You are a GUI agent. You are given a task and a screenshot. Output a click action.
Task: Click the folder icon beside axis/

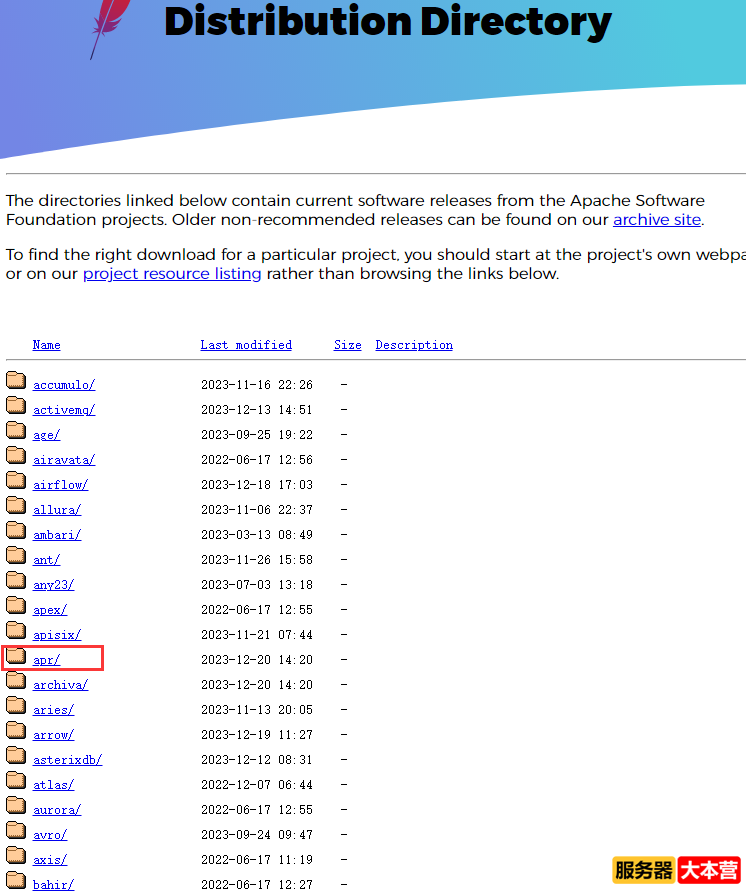(16, 856)
